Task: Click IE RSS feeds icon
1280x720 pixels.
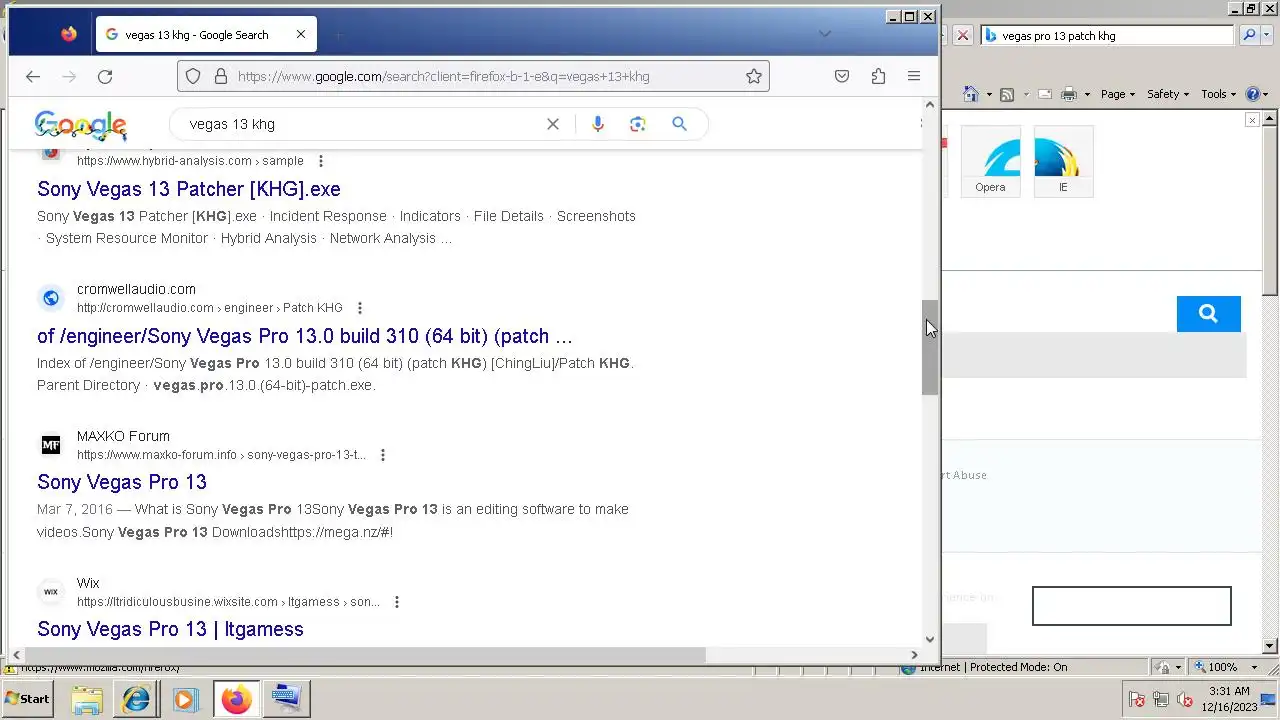Action: [x=1007, y=94]
